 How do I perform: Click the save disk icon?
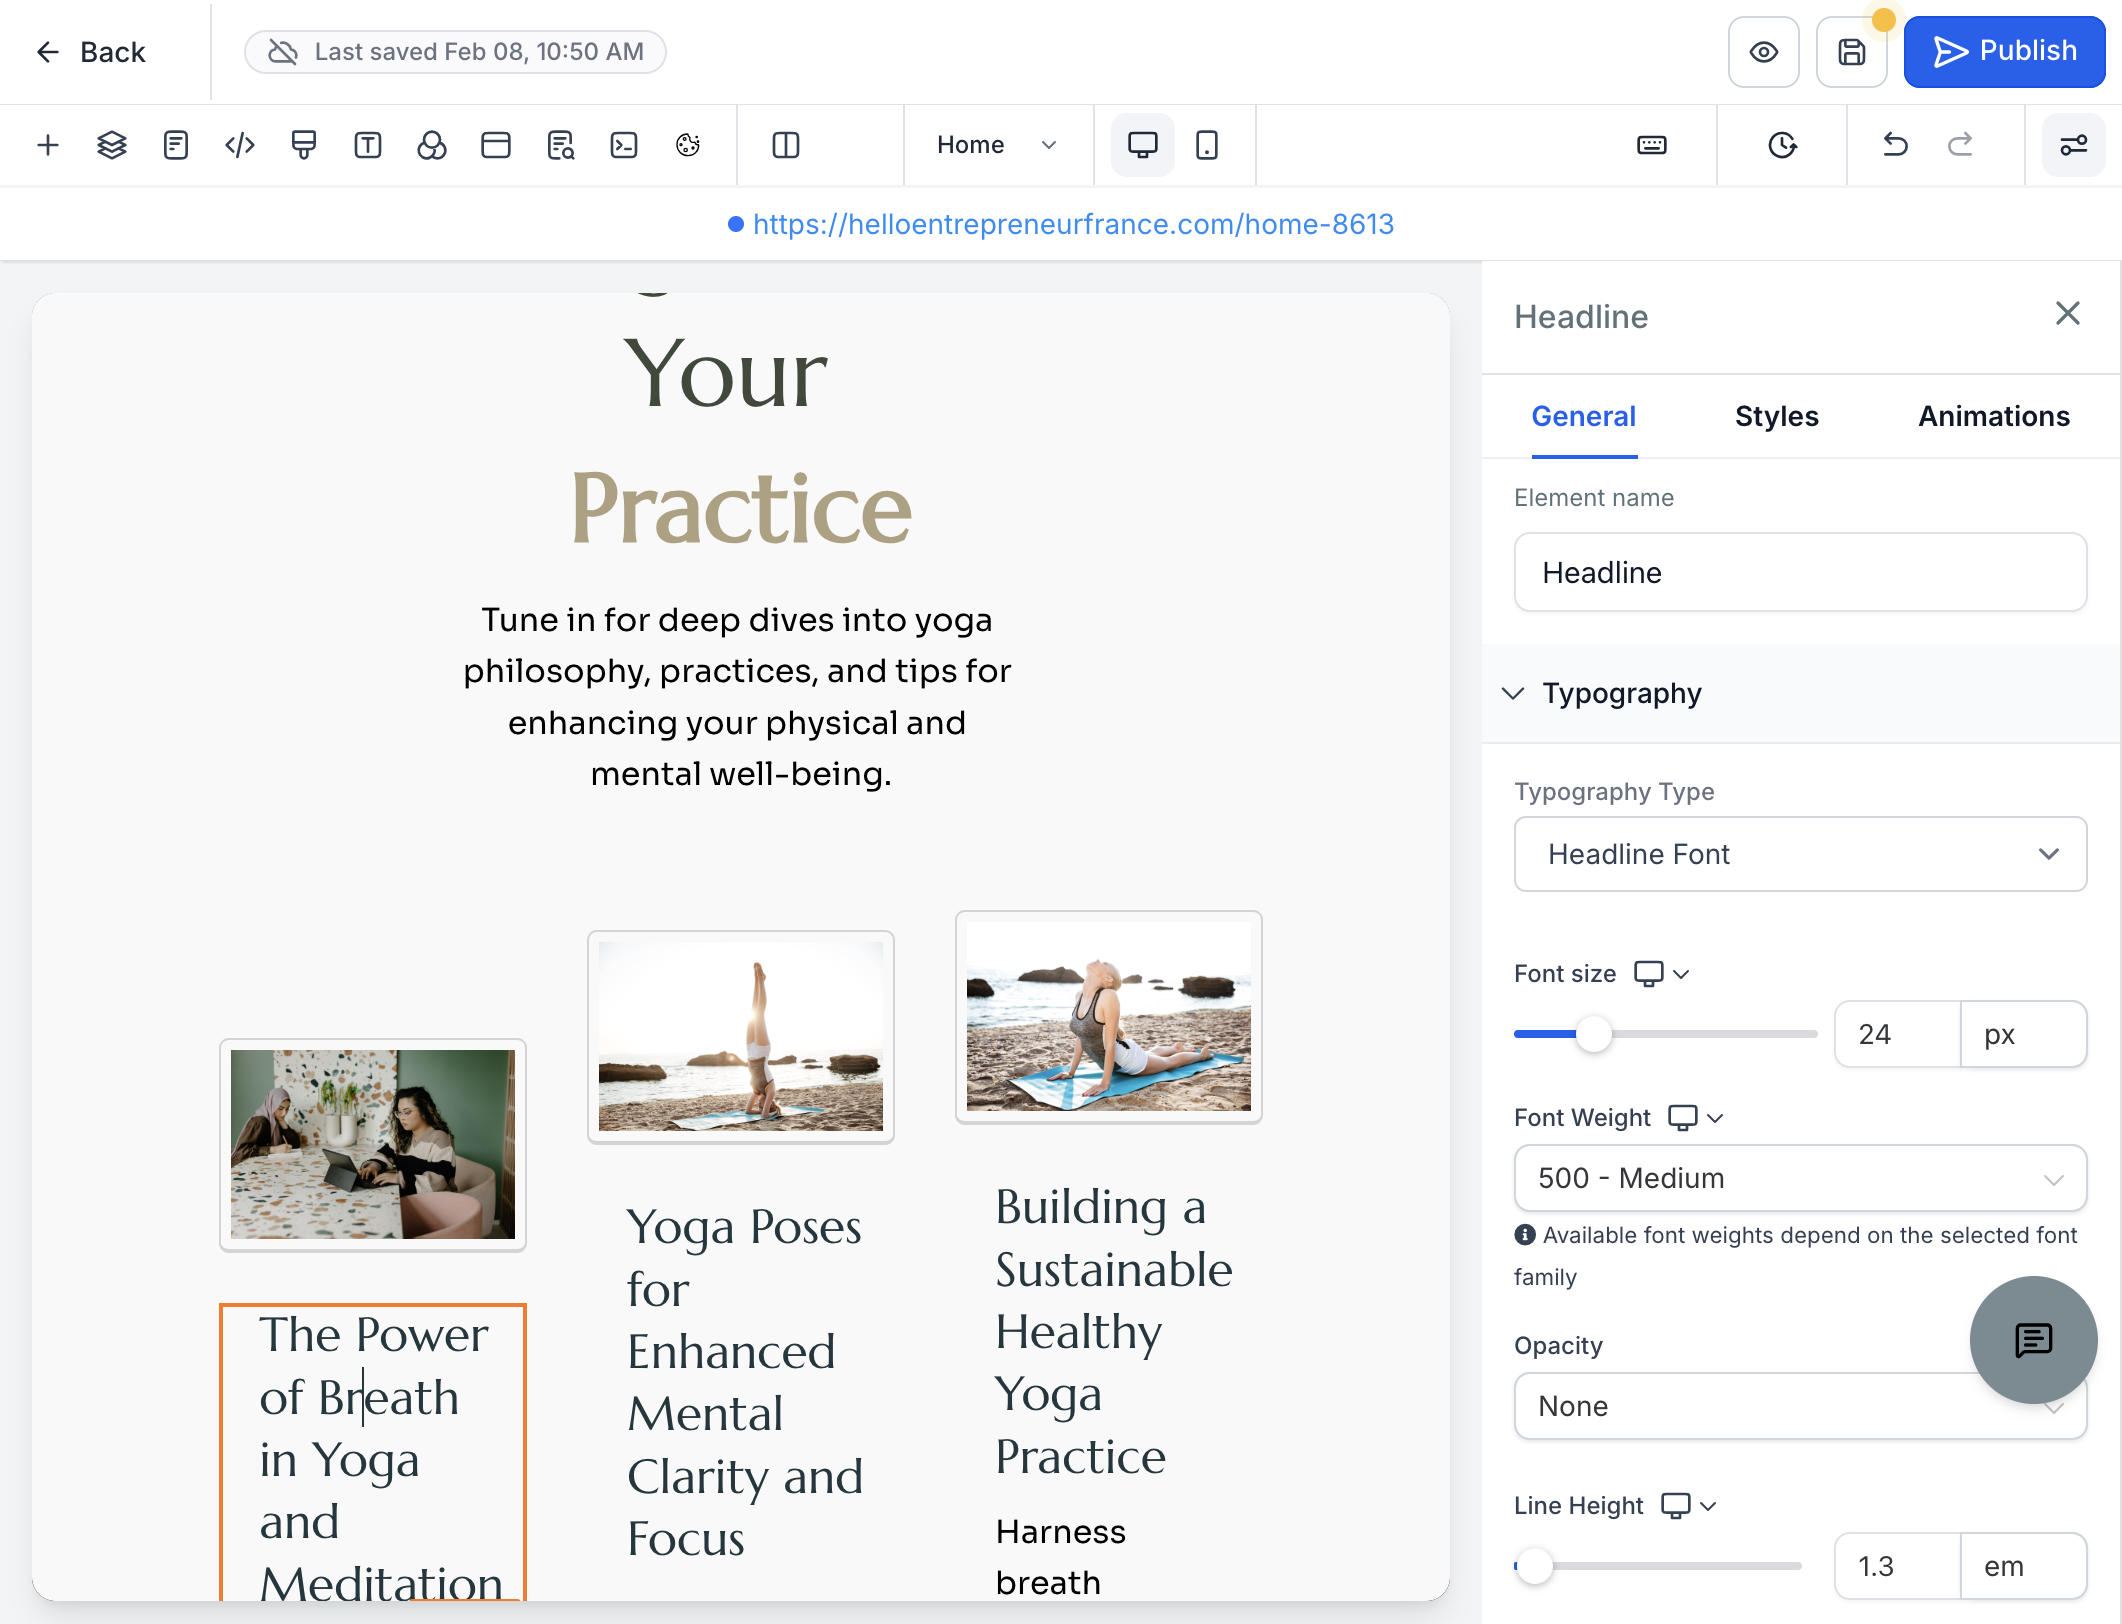[1852, 52]
